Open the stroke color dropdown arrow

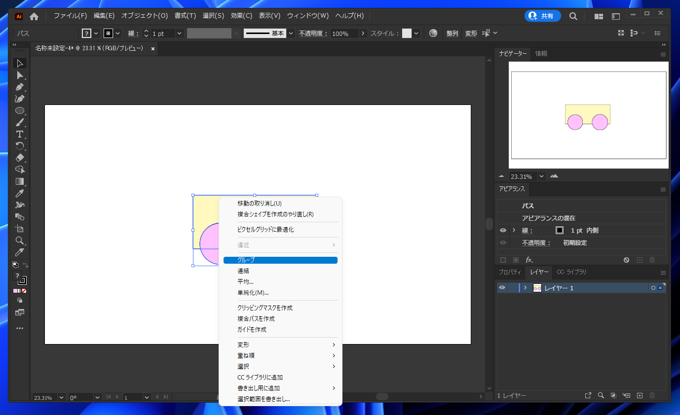click(x=118, y=33)
